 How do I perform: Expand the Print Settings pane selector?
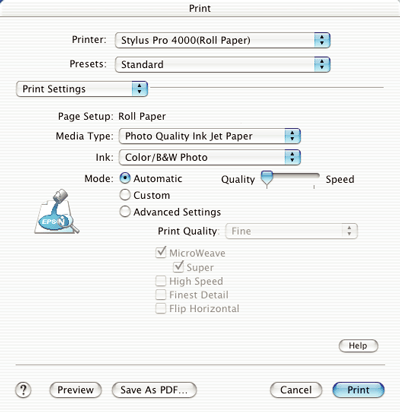(82, 89)
